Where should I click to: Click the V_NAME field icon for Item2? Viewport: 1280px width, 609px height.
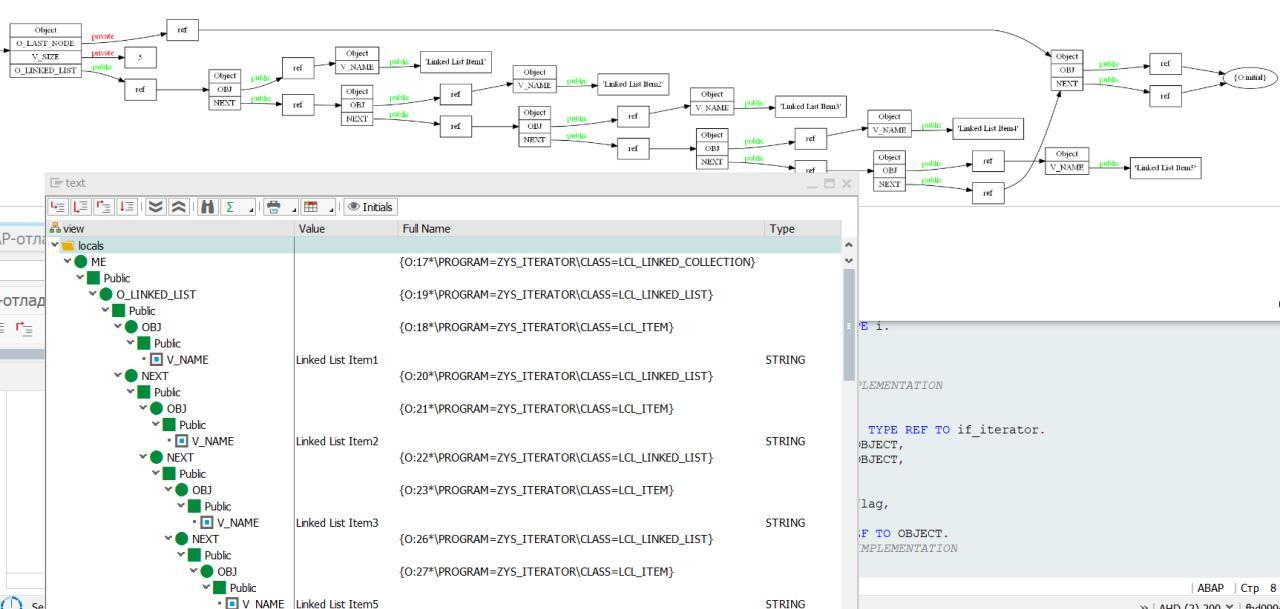click(x=182, y=441)
